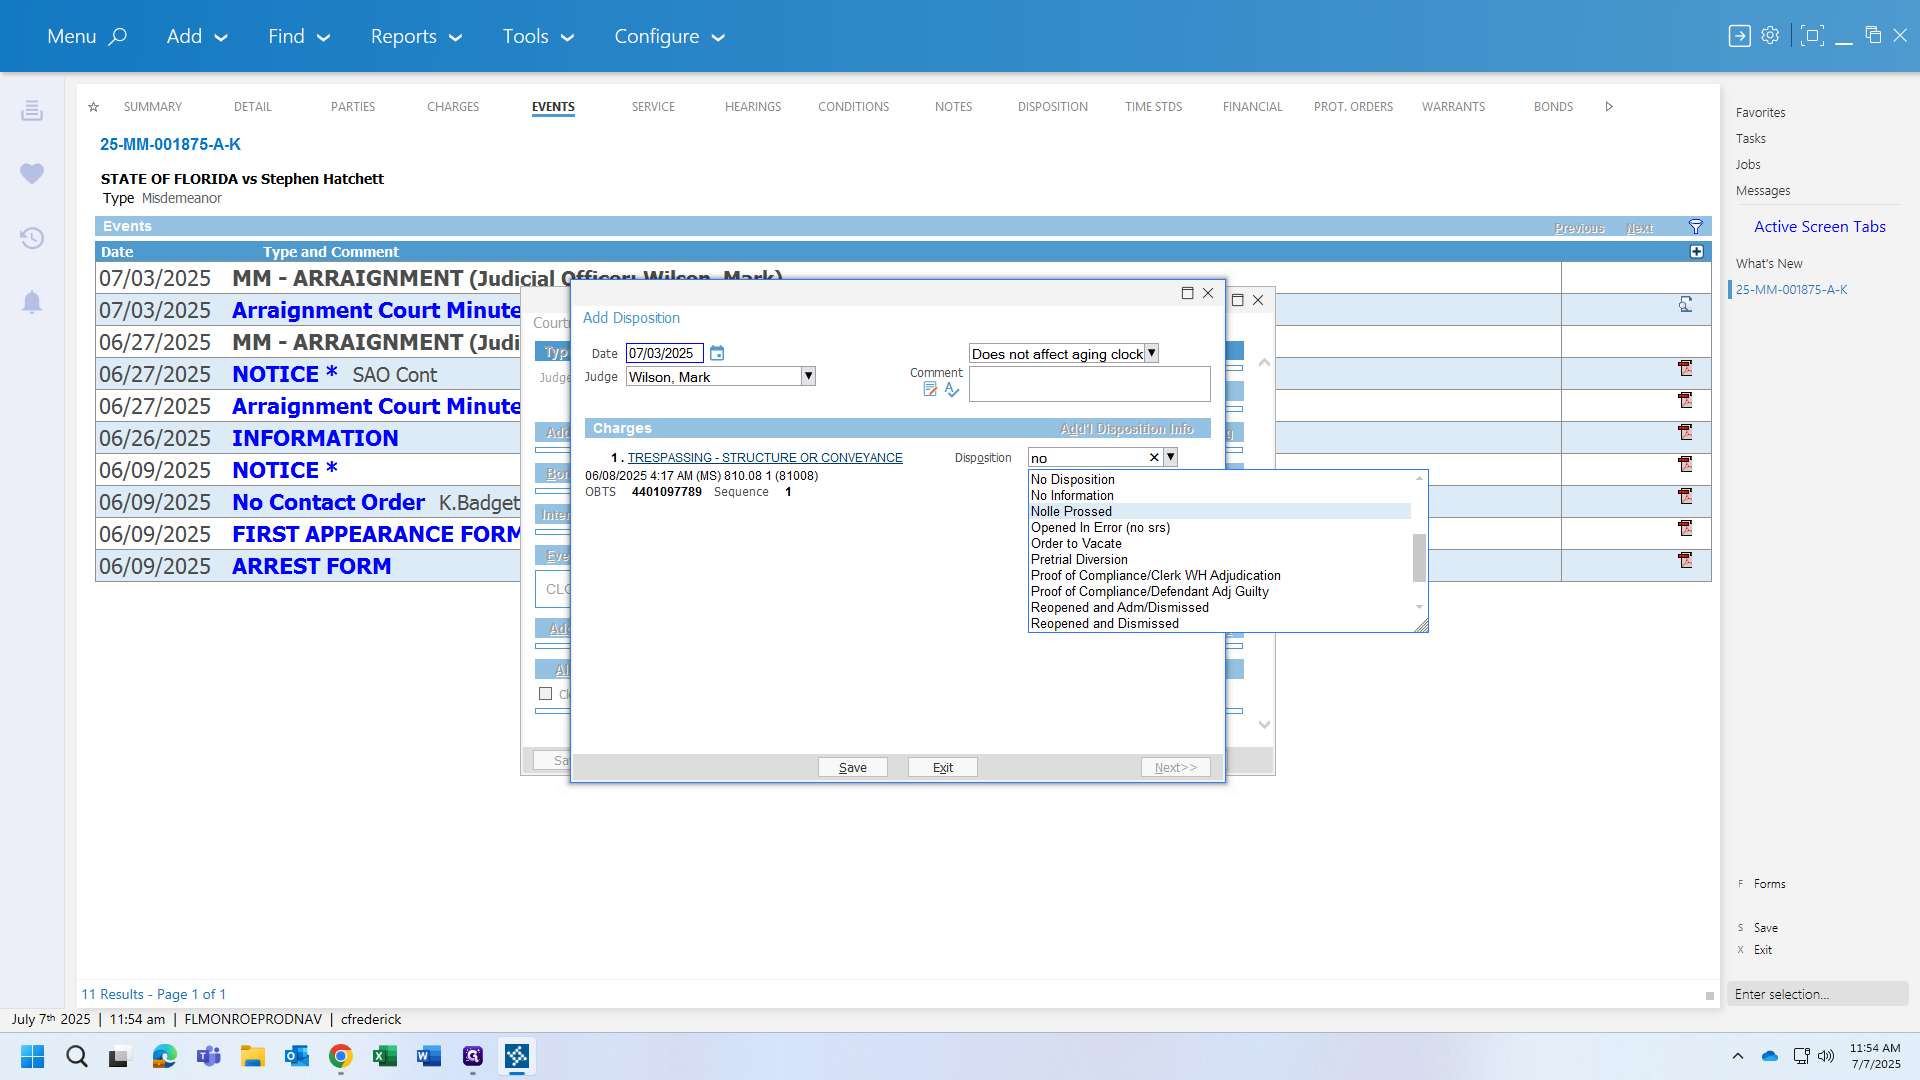
Task: Click the disposition list scrollbar thumb
Action: coord(1419,558)
